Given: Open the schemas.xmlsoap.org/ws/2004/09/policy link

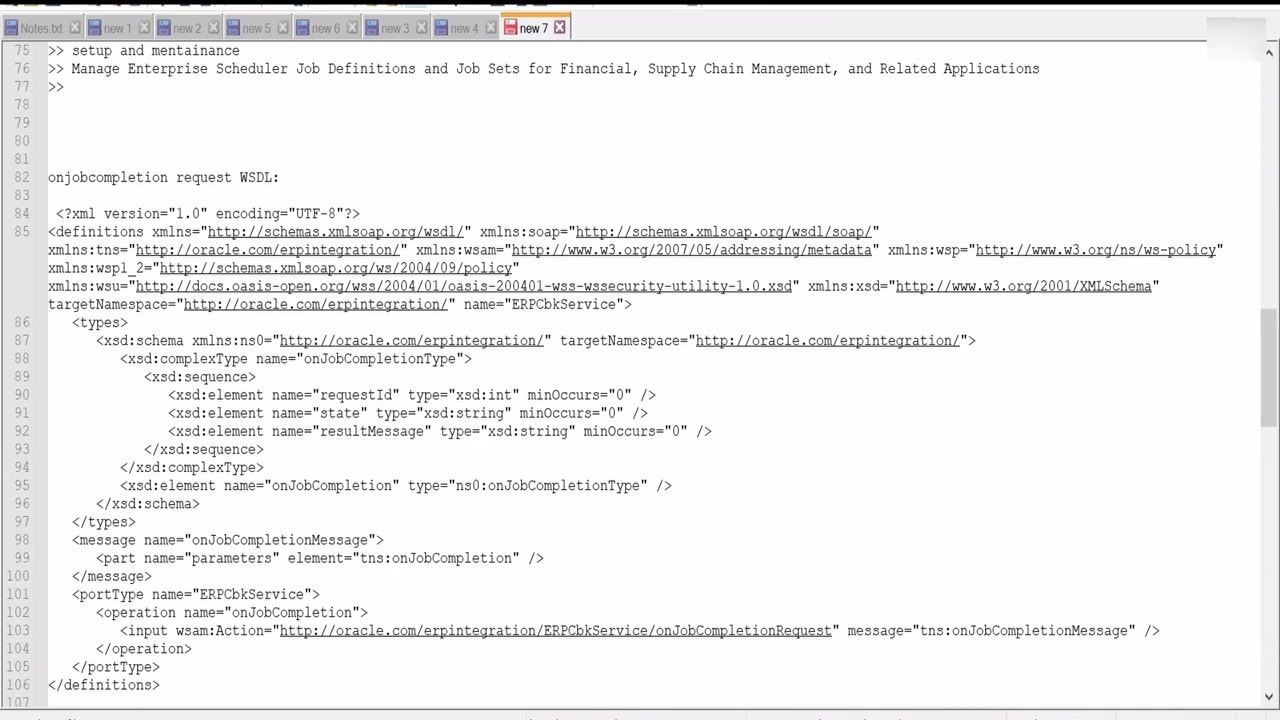Looking at the screenshot, I should 336,268.
